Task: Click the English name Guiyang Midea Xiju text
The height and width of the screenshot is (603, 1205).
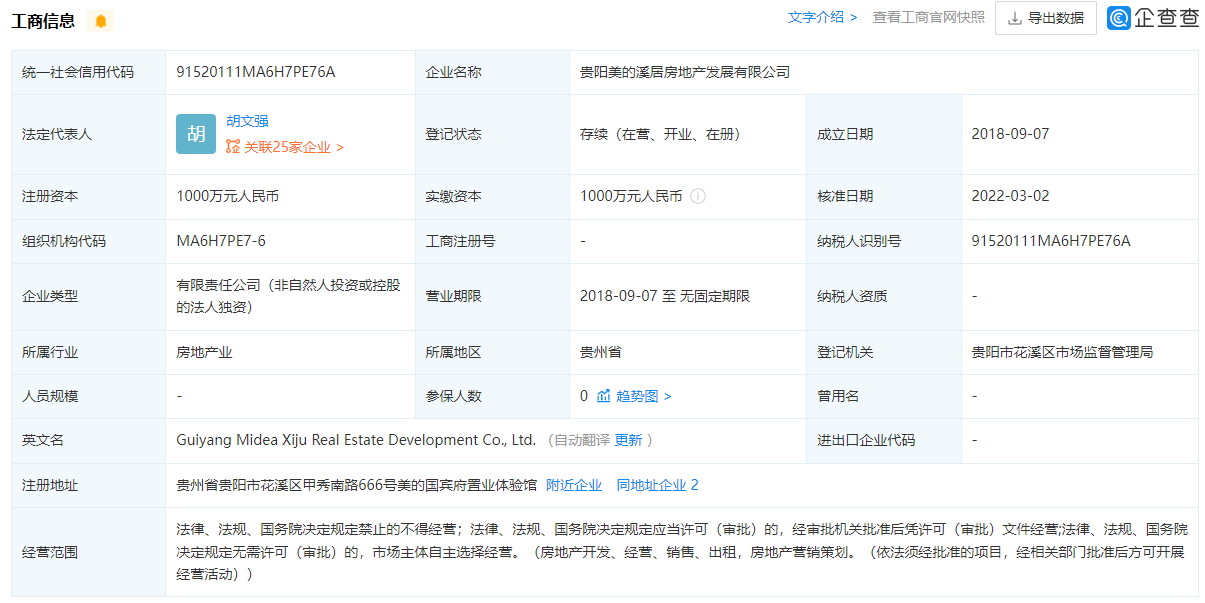Action: click(356, 440)
